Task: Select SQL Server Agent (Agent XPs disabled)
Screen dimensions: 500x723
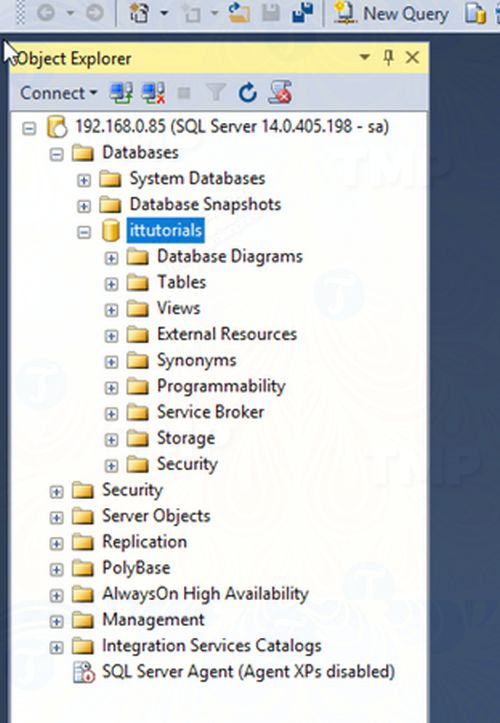Action: coord(248,672)
